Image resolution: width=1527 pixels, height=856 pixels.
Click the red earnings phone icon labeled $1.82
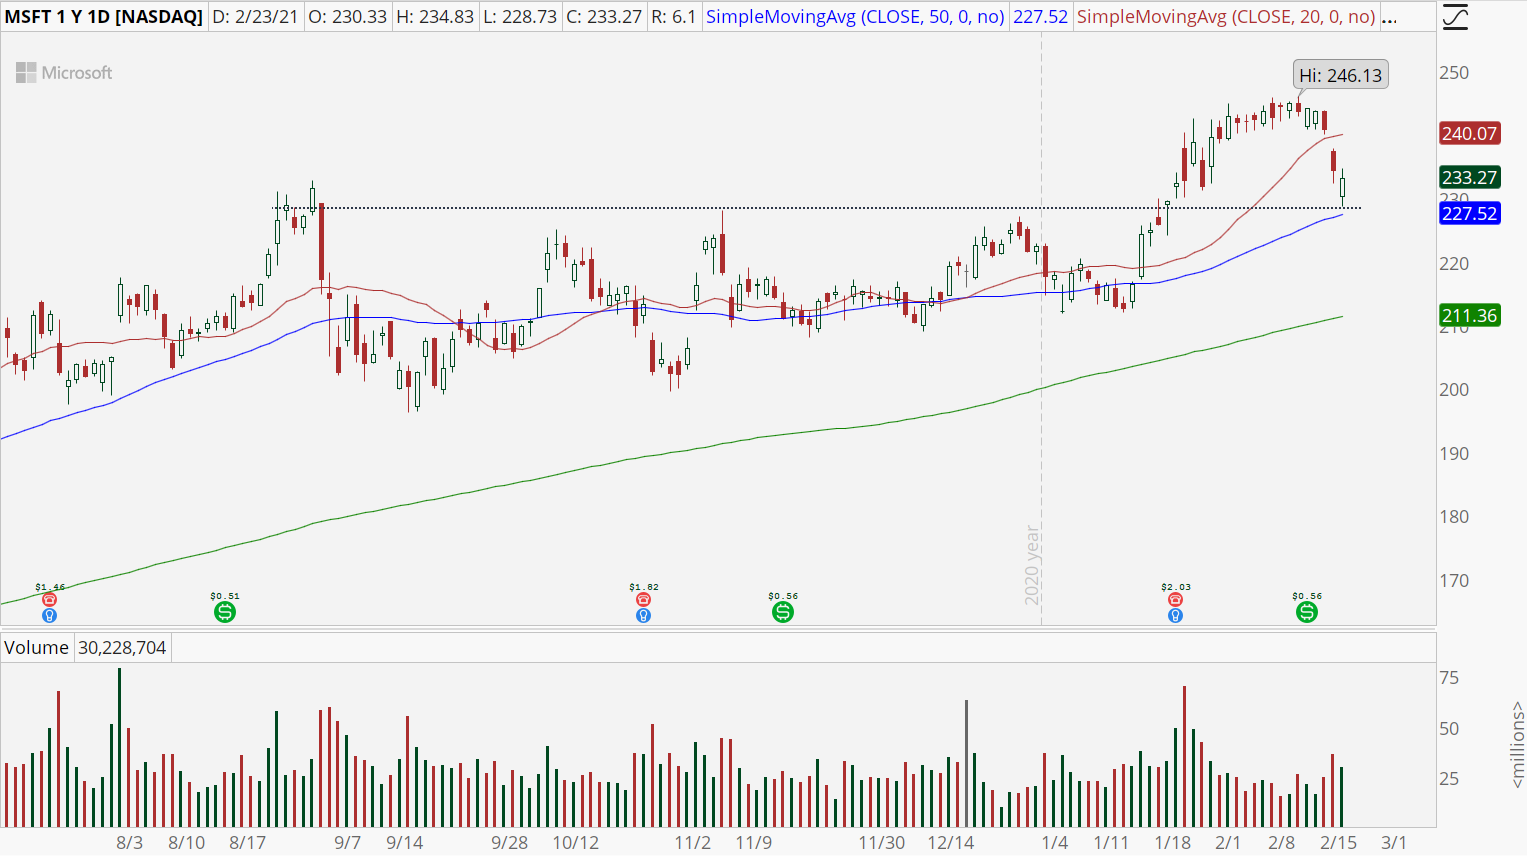point(643,600)
